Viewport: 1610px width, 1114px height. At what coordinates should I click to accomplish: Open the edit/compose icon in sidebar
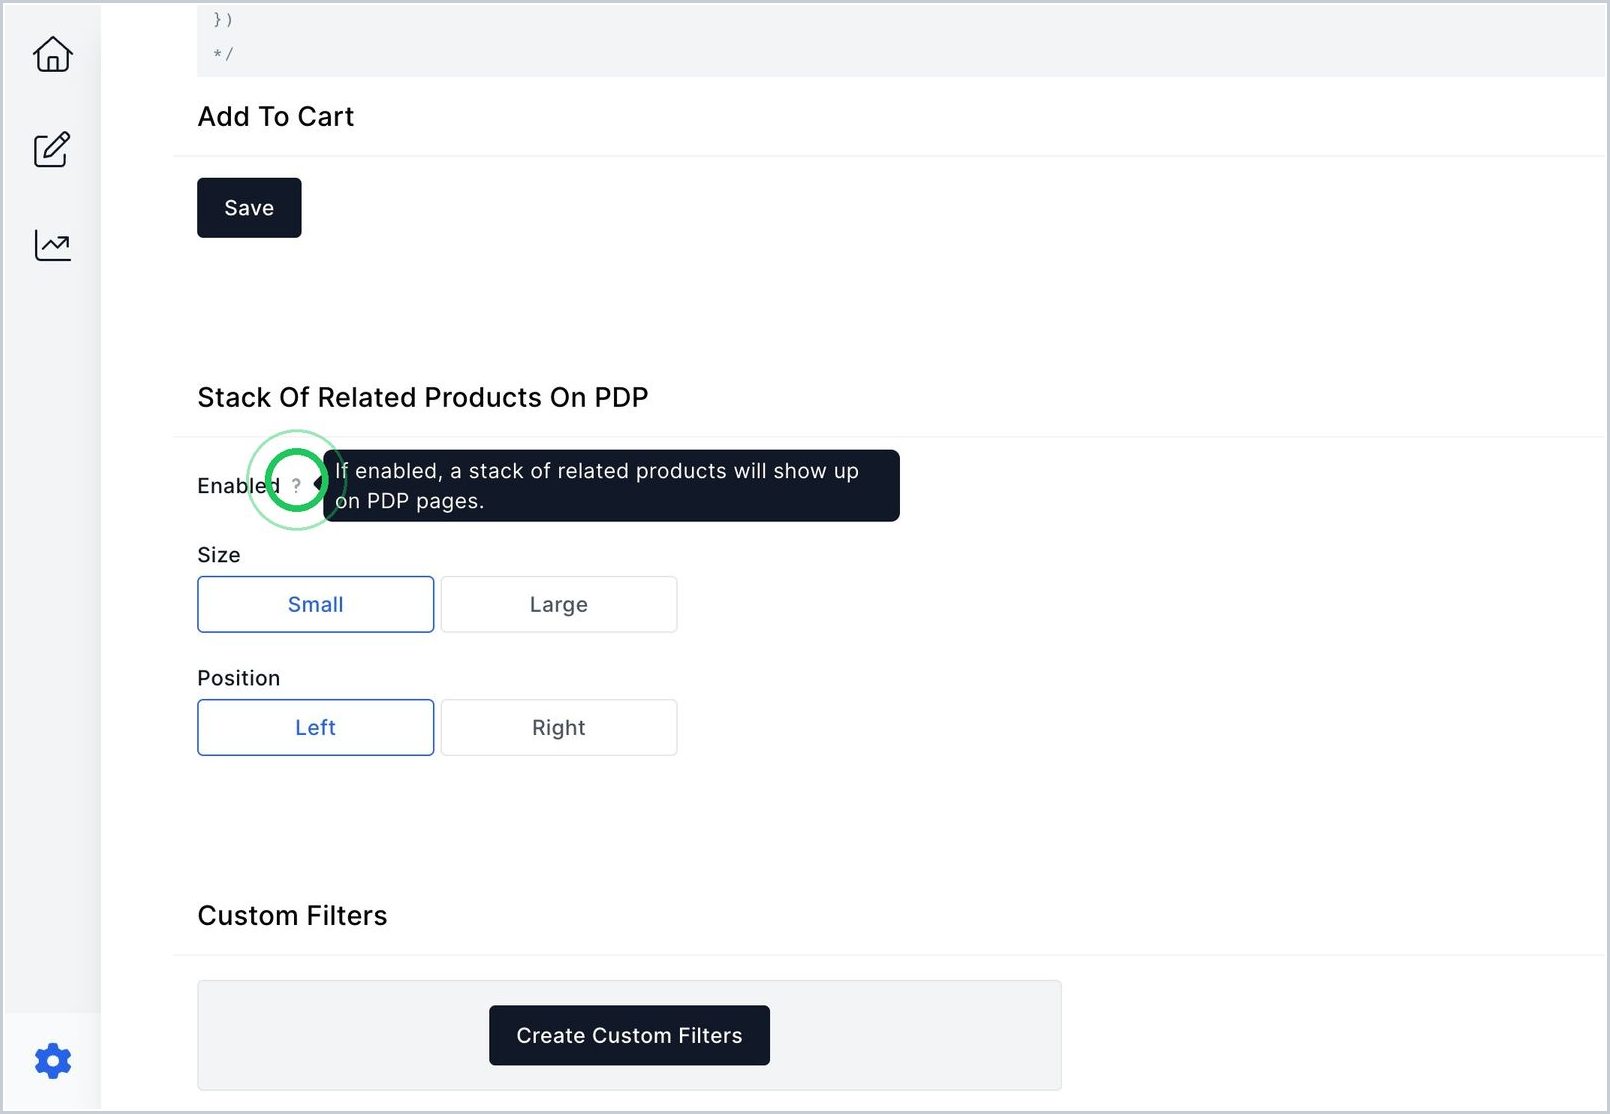coord(52,150)
